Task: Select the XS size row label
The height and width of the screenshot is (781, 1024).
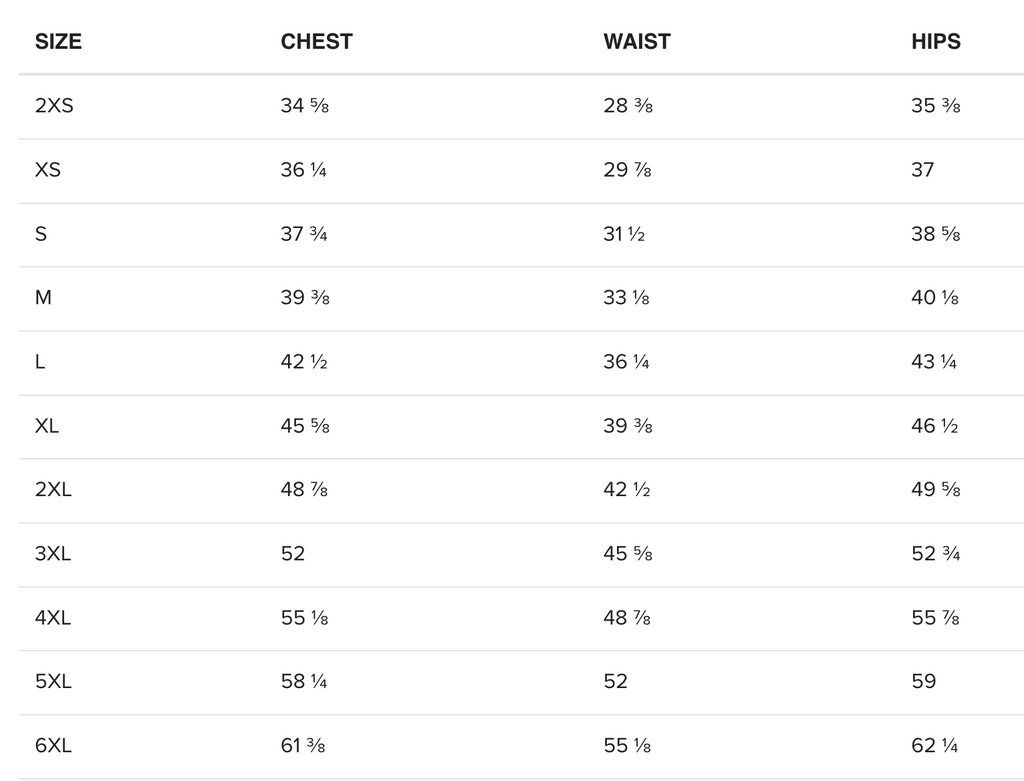Action: (48, 170)
